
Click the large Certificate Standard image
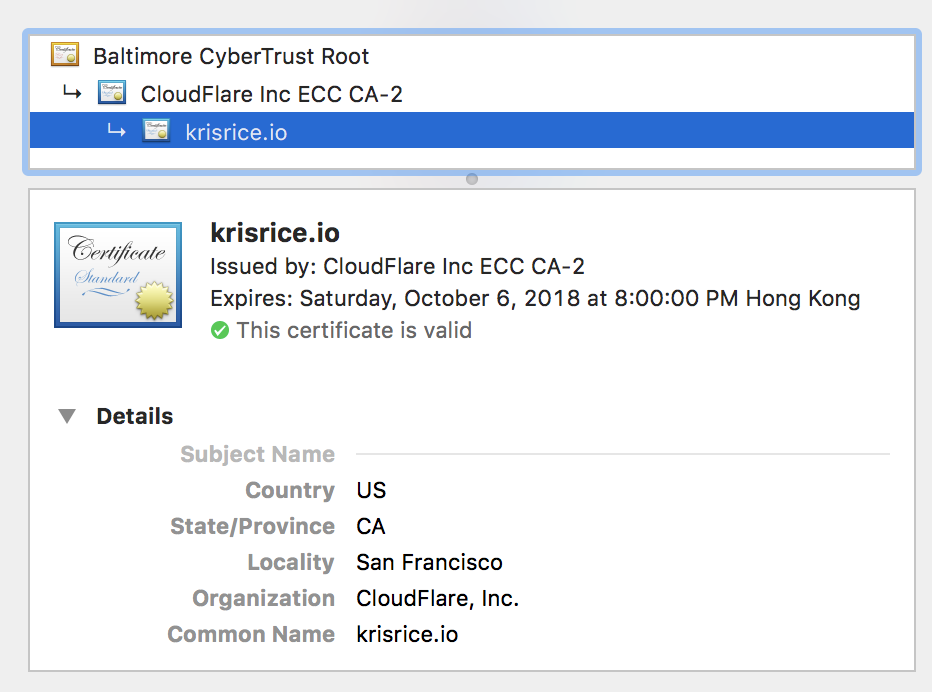pyautogui.click(x=118, y=275)
